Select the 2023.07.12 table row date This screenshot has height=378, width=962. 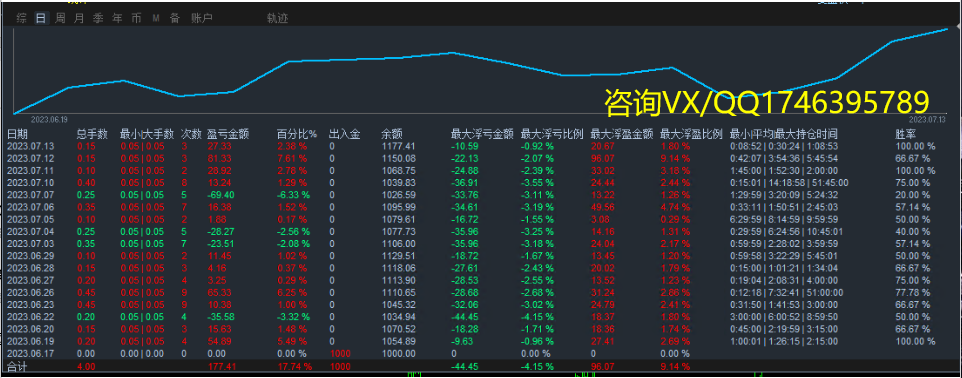pos(31,158)
